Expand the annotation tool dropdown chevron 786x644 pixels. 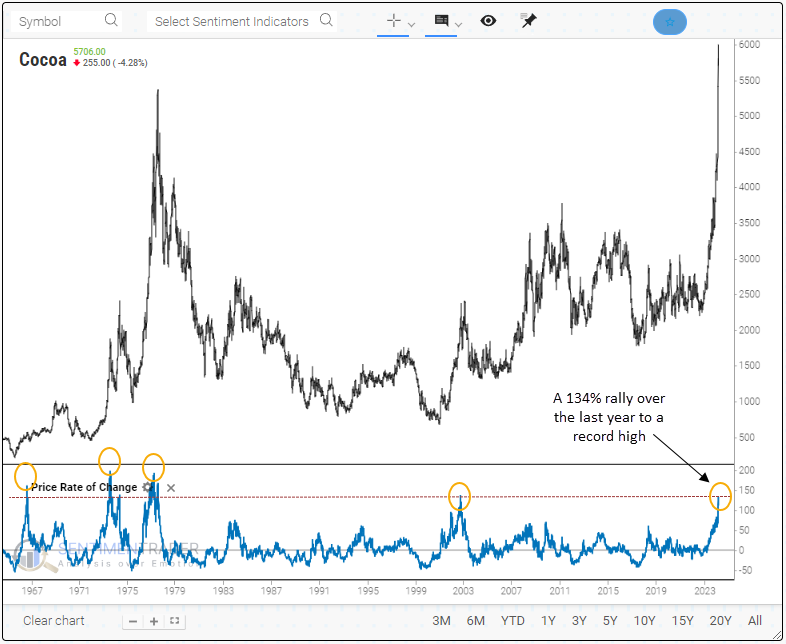[x=457, y=24]
